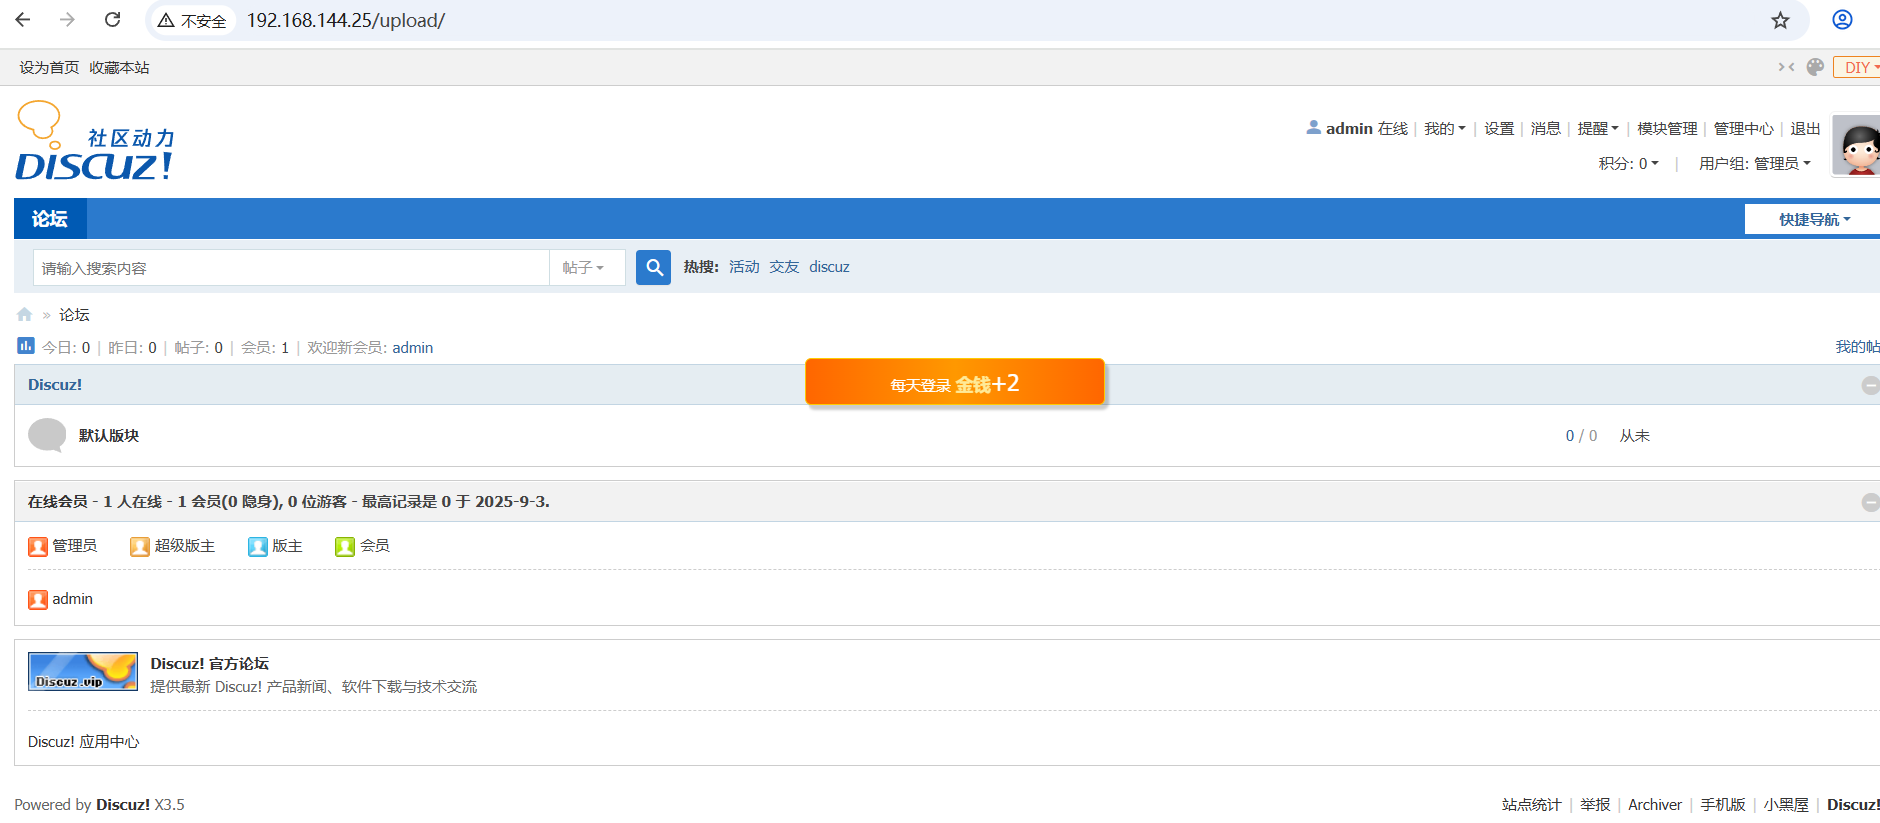1880x823 pixels.
Task: Click the 举报 footer link
Action: pyautogui.click(x=1595, y=804)
